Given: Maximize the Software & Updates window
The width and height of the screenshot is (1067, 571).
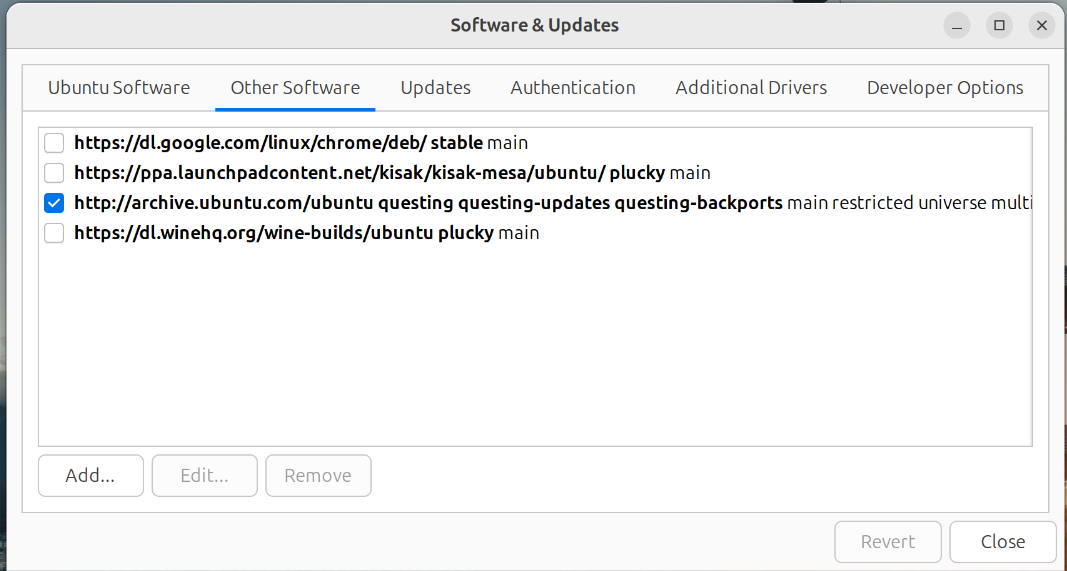Looking at the screenshot, I should [x=999, y=25].
